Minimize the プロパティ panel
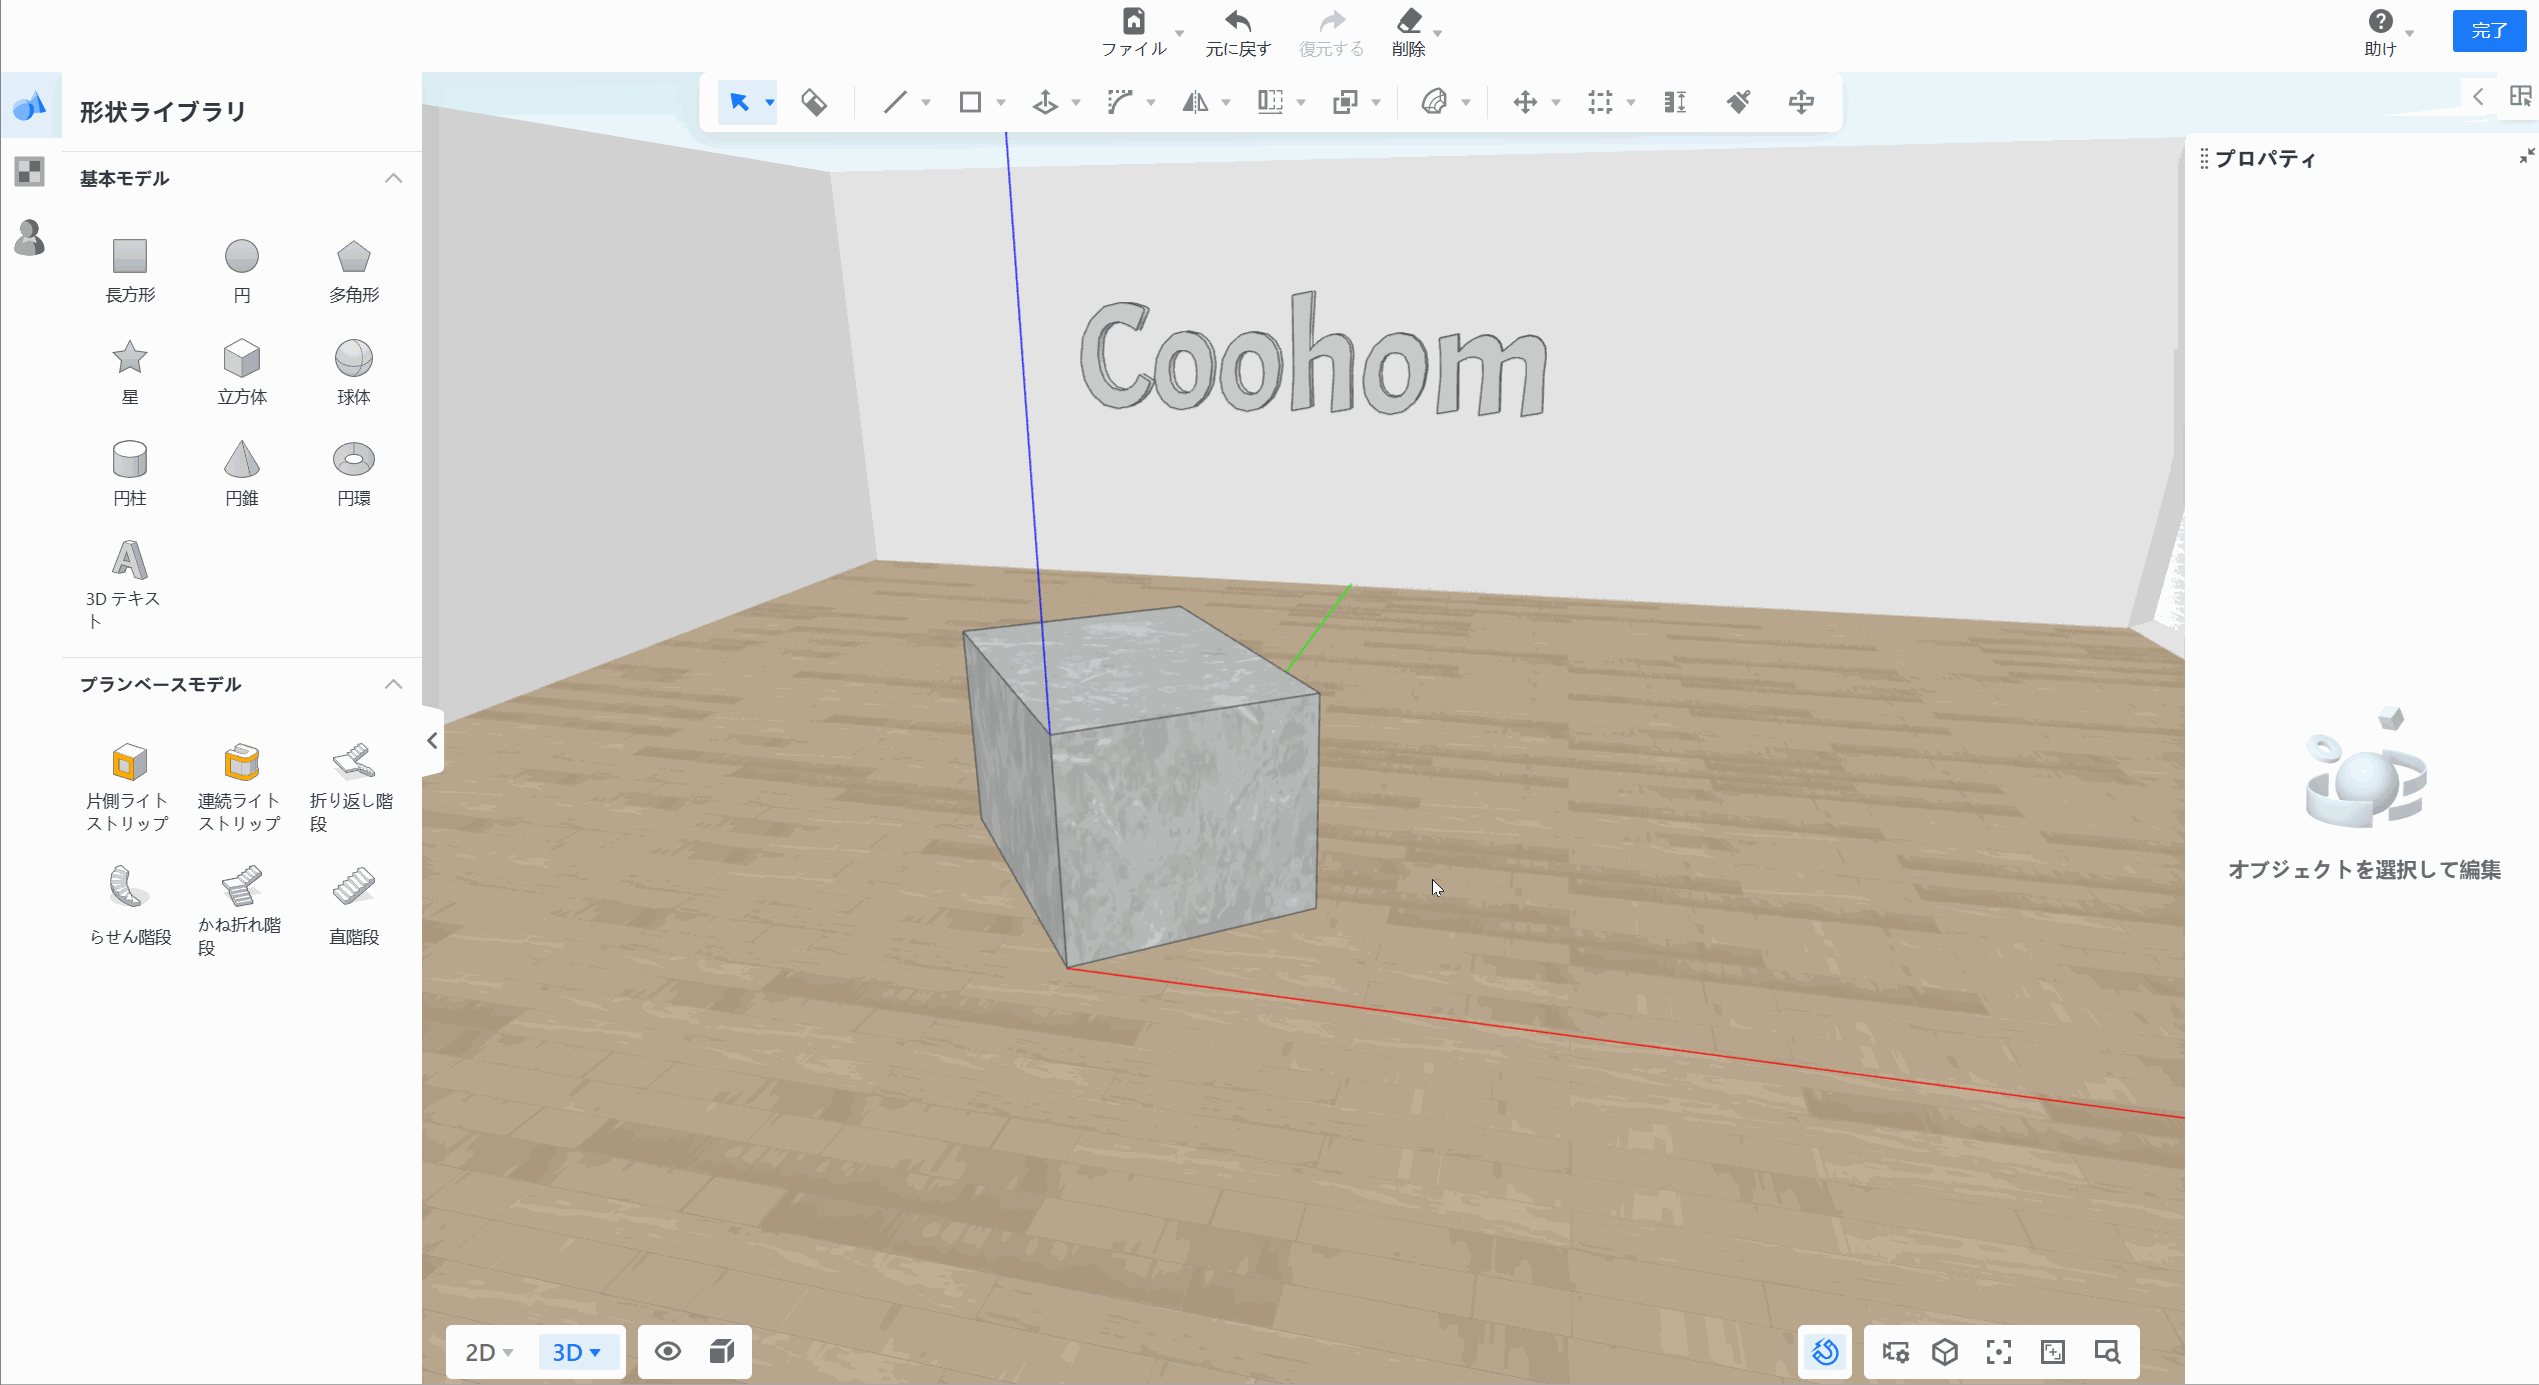 pos(2526,156)
